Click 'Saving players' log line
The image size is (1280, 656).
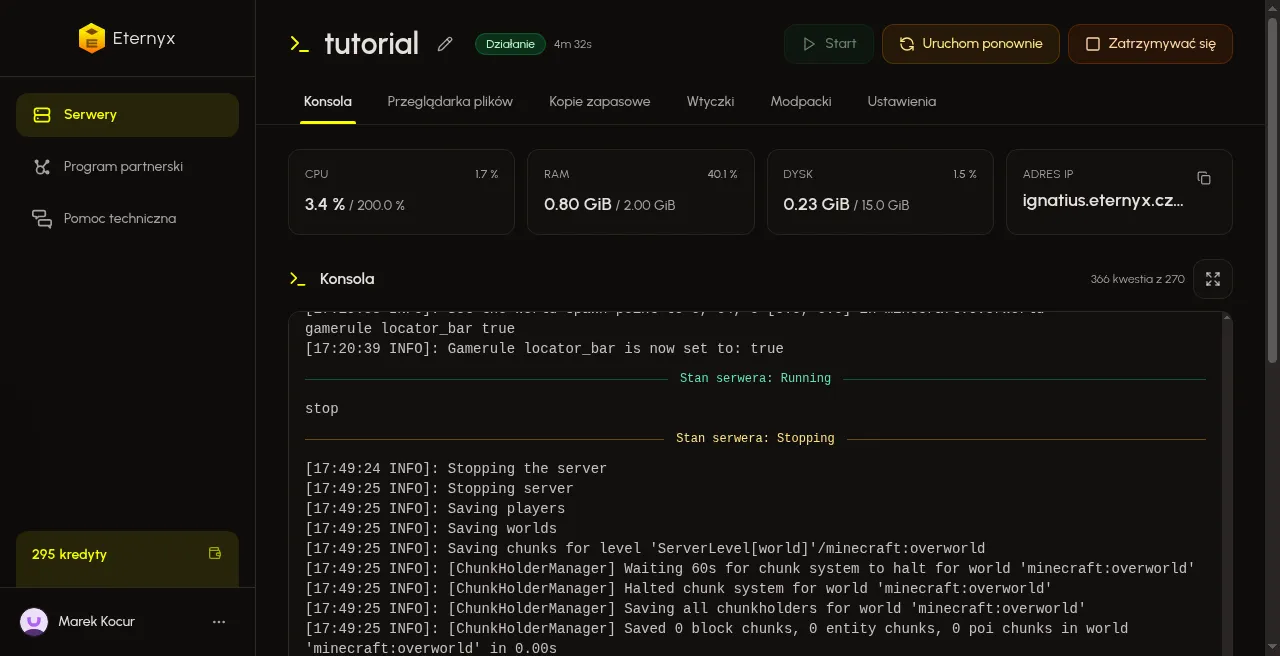pos(435,509)
